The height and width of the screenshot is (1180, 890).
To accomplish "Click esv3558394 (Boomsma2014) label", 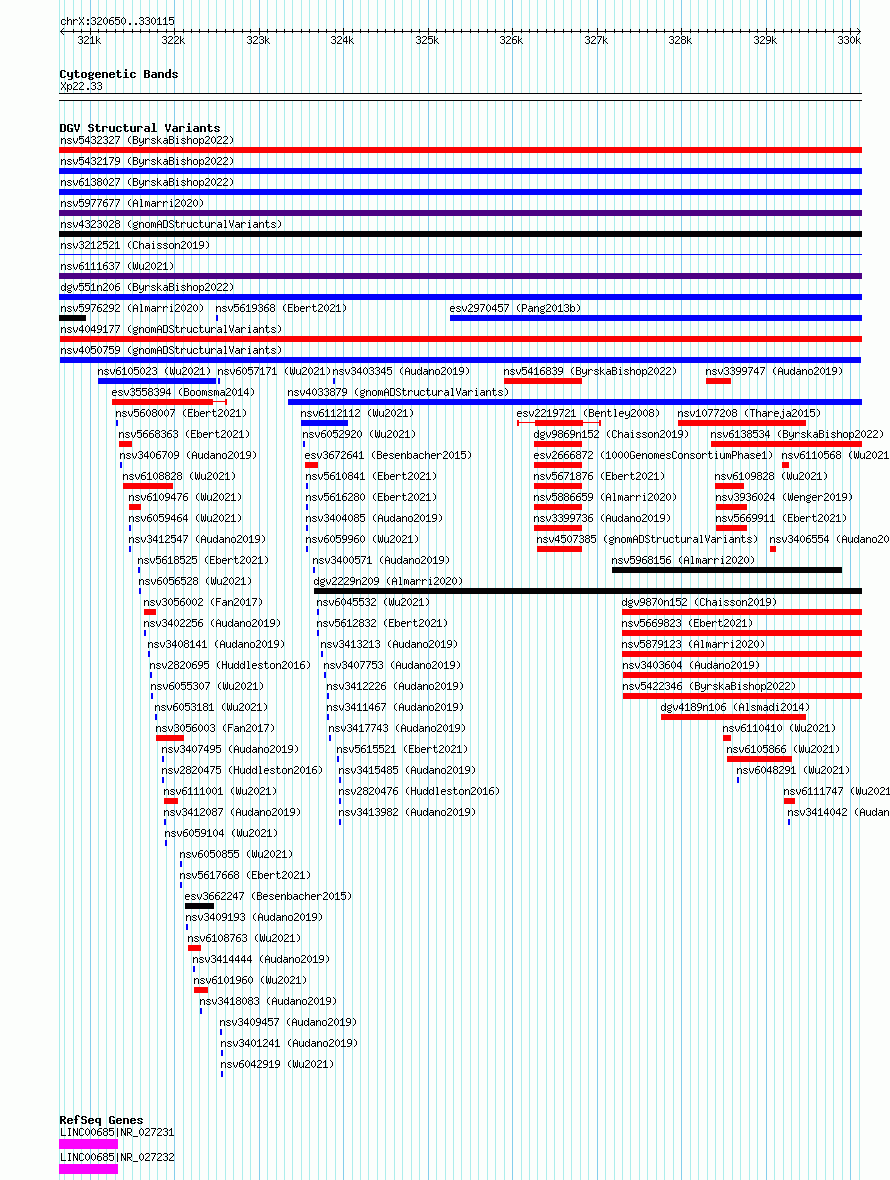I will [x=183, y=393].
